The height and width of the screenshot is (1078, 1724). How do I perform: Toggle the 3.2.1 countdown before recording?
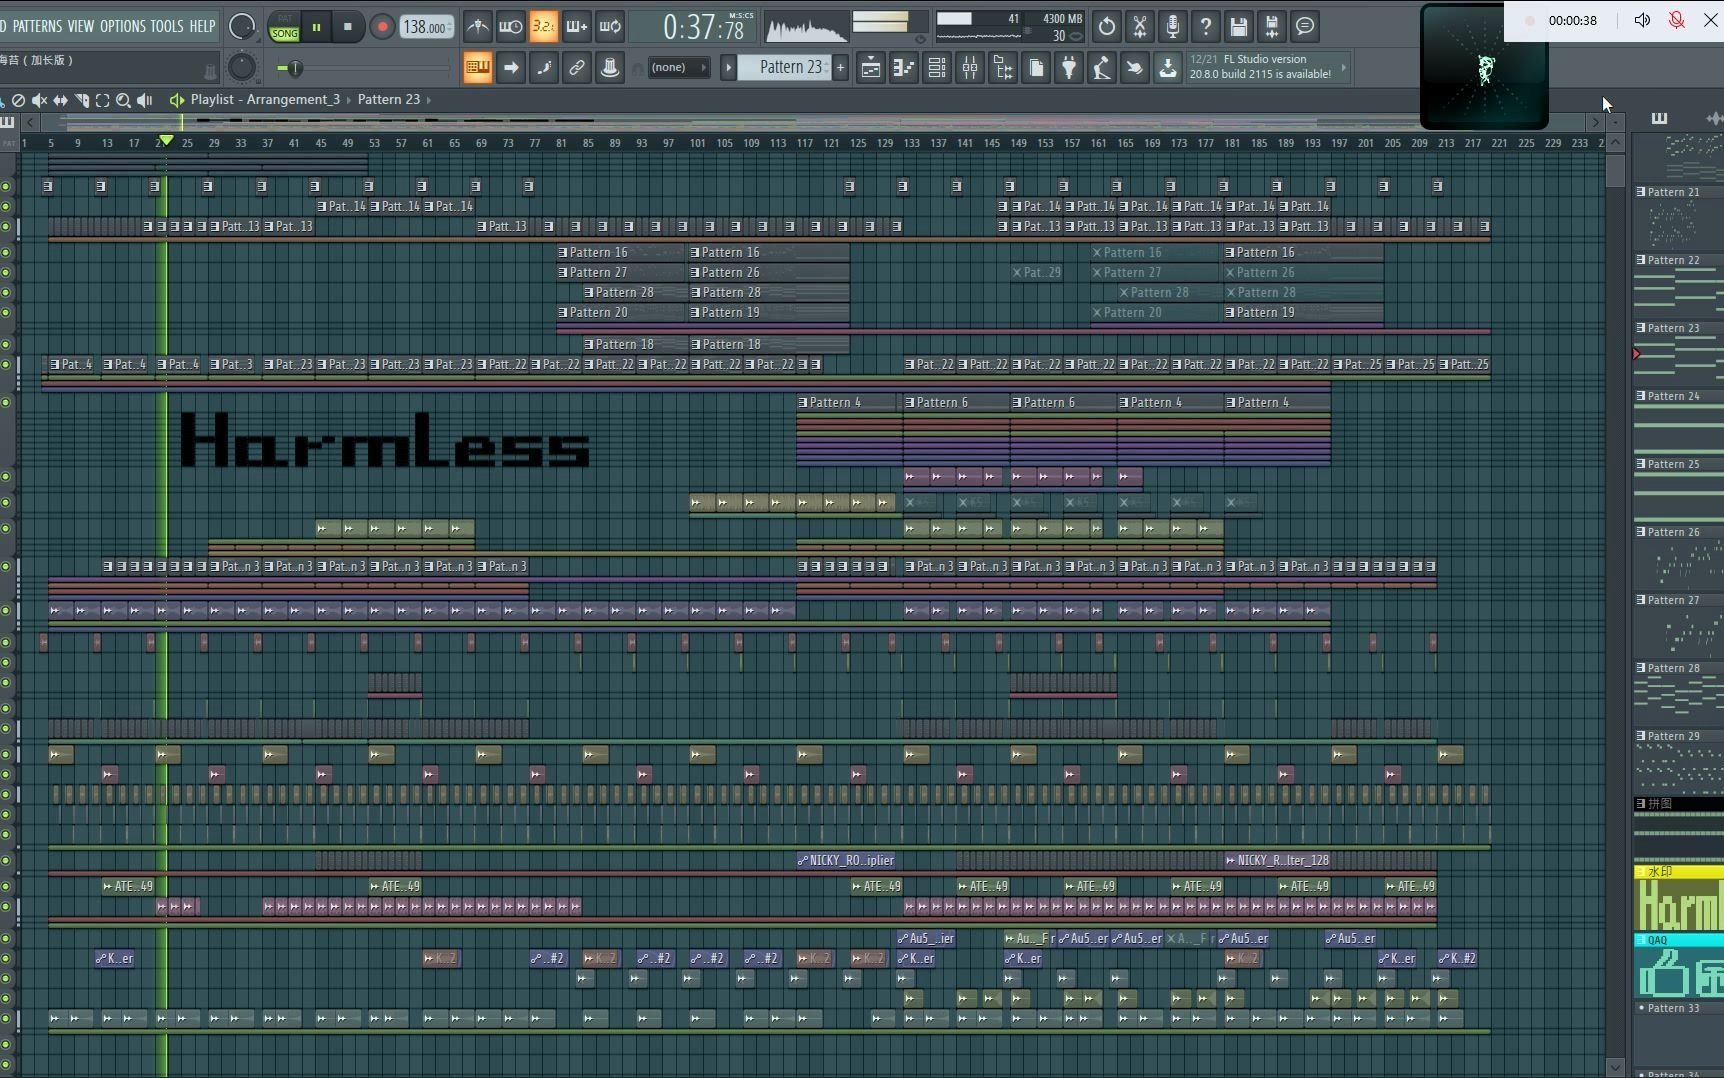point(543,27)
